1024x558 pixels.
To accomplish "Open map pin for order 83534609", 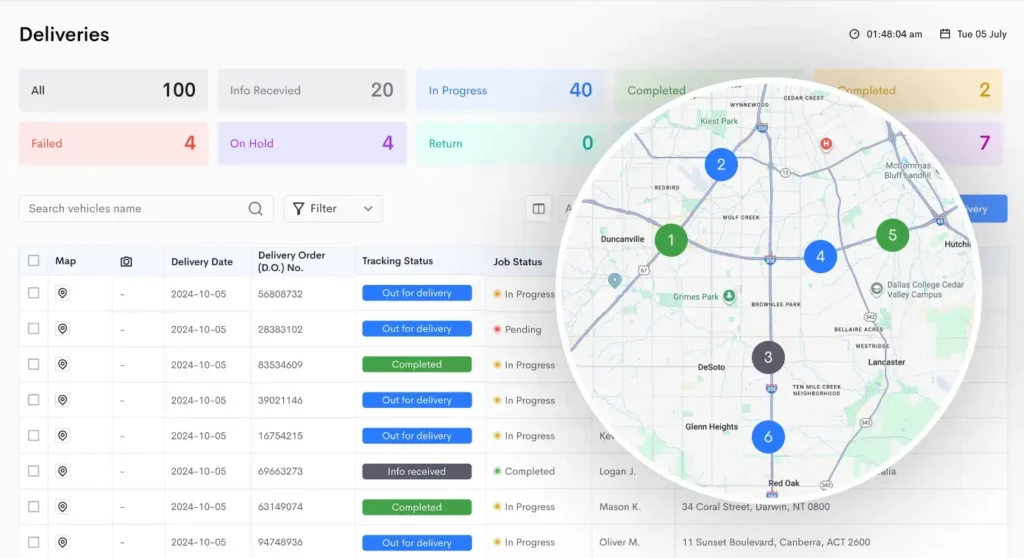I will click(63, 365).
